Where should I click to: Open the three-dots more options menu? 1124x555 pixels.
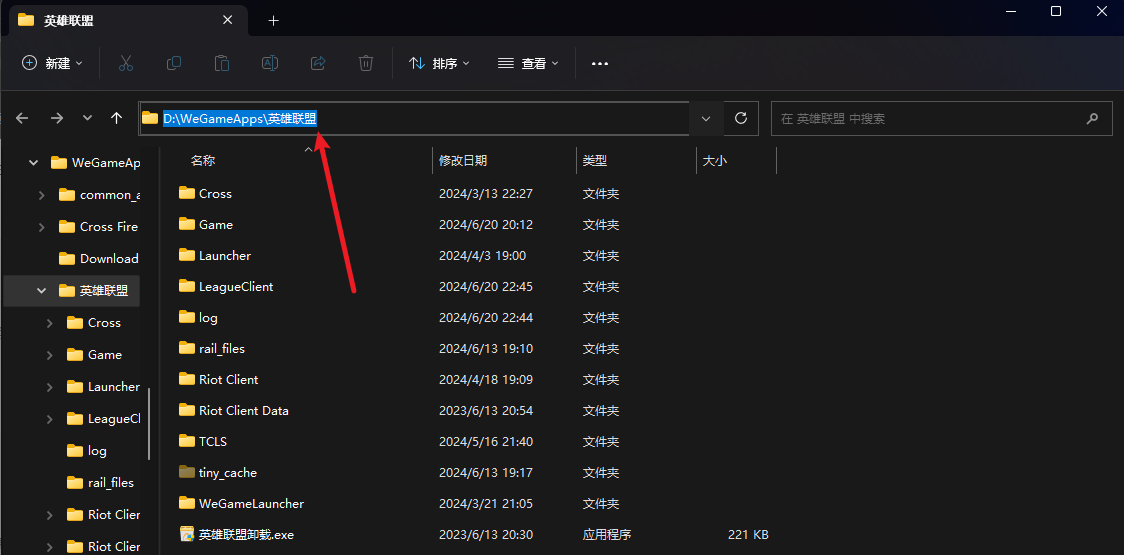click(599, 63)
